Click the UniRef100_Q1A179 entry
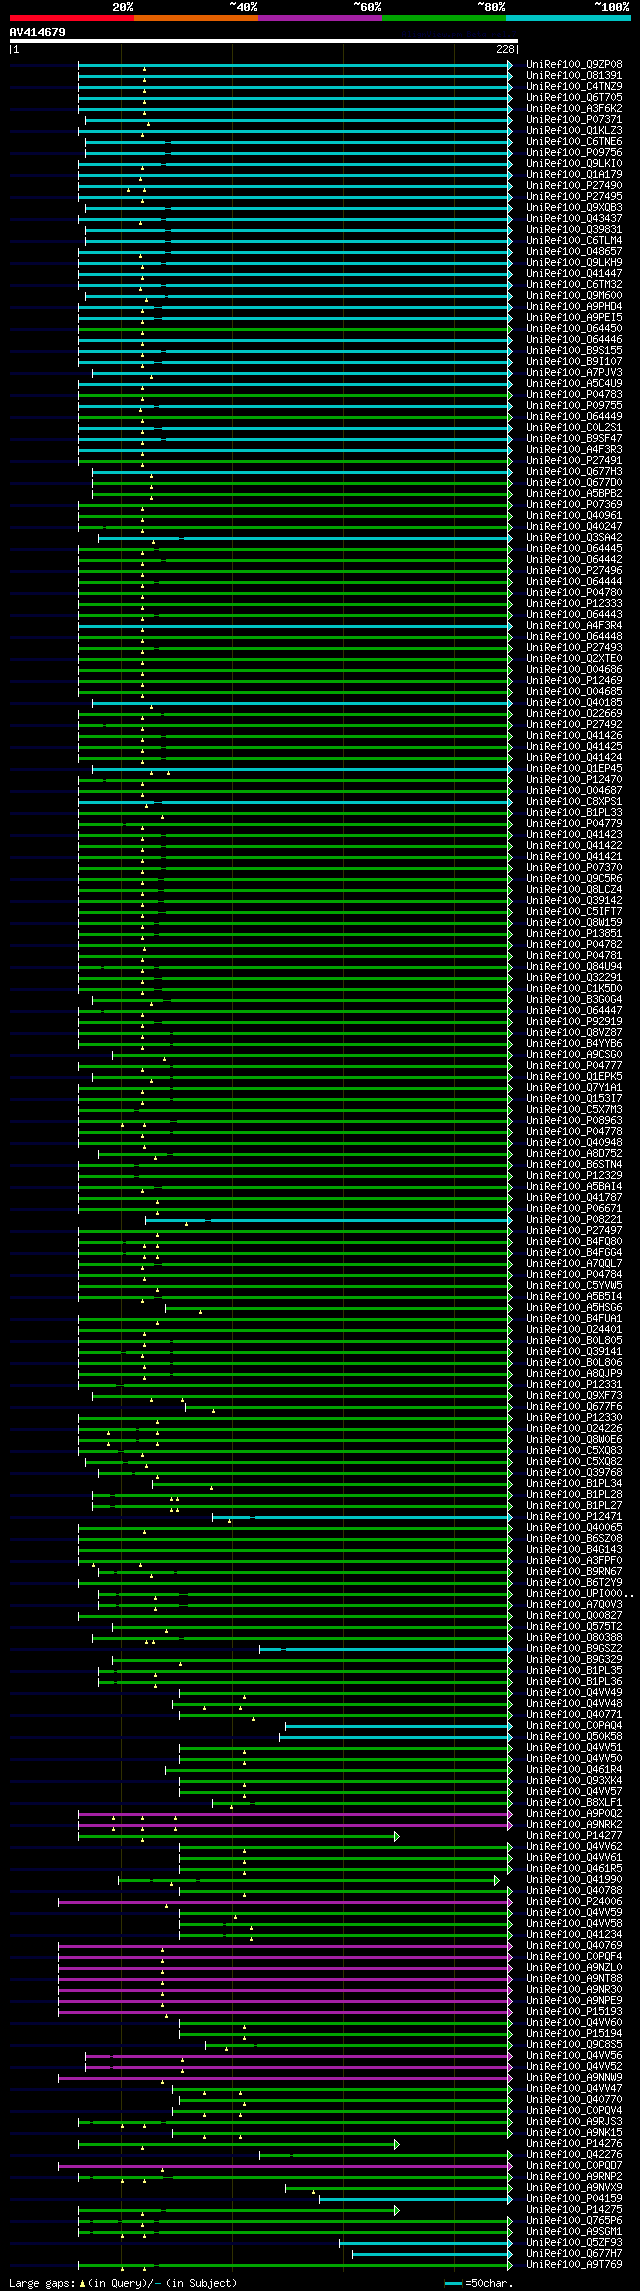Screen dimensions: 640x2291 click(574, 175)
